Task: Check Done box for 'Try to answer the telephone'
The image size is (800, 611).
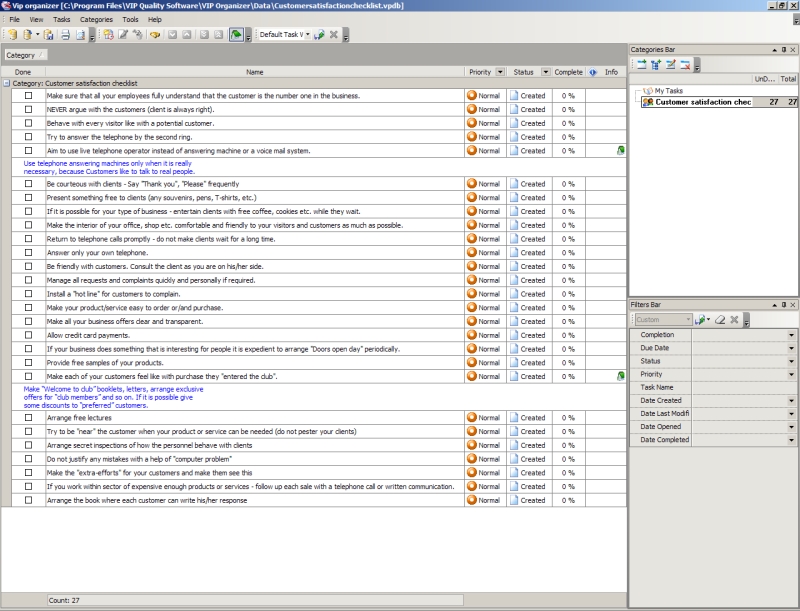Action: (29, 137)
